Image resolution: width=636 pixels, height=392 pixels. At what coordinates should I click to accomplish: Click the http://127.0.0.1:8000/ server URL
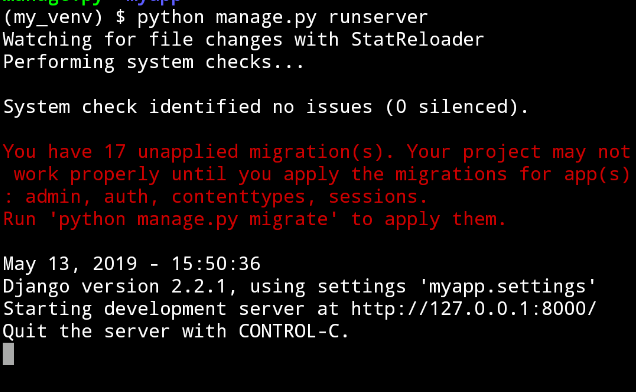pyautogui.click(x=473, y=309)
